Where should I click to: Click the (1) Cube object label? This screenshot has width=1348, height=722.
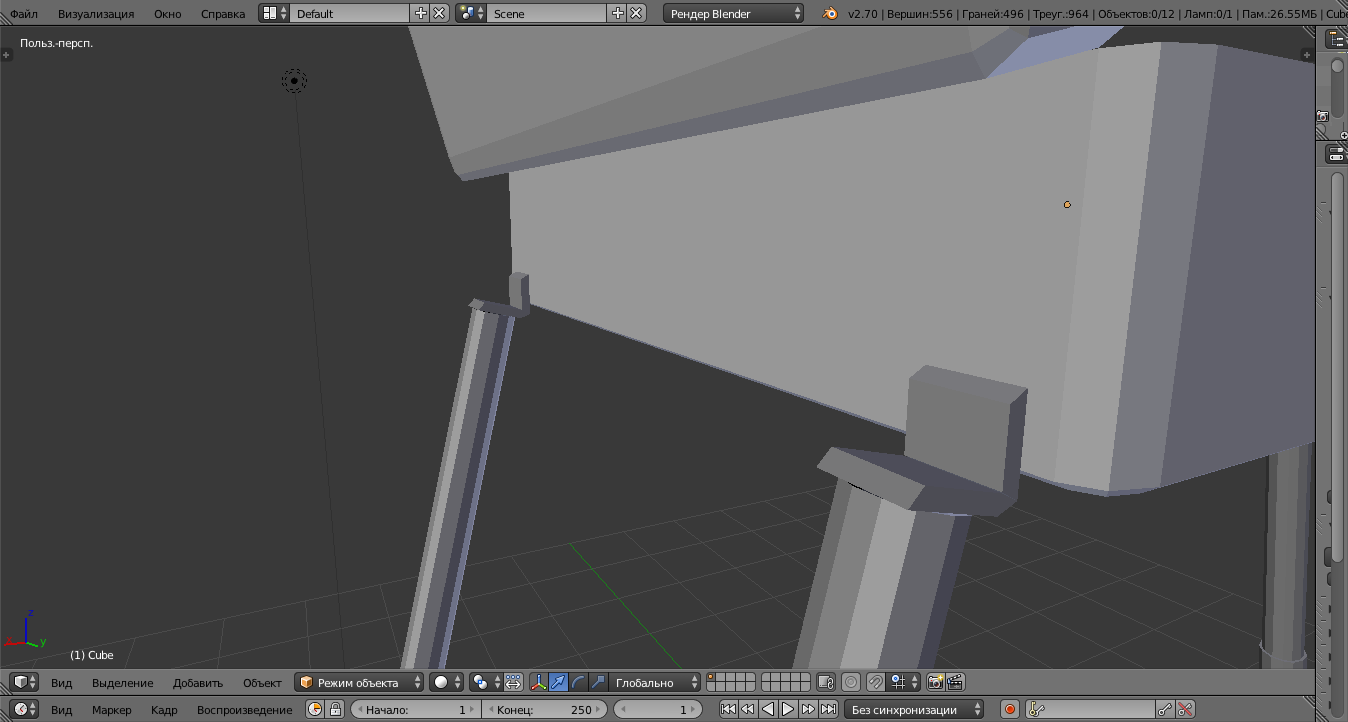tap(92, 655)
